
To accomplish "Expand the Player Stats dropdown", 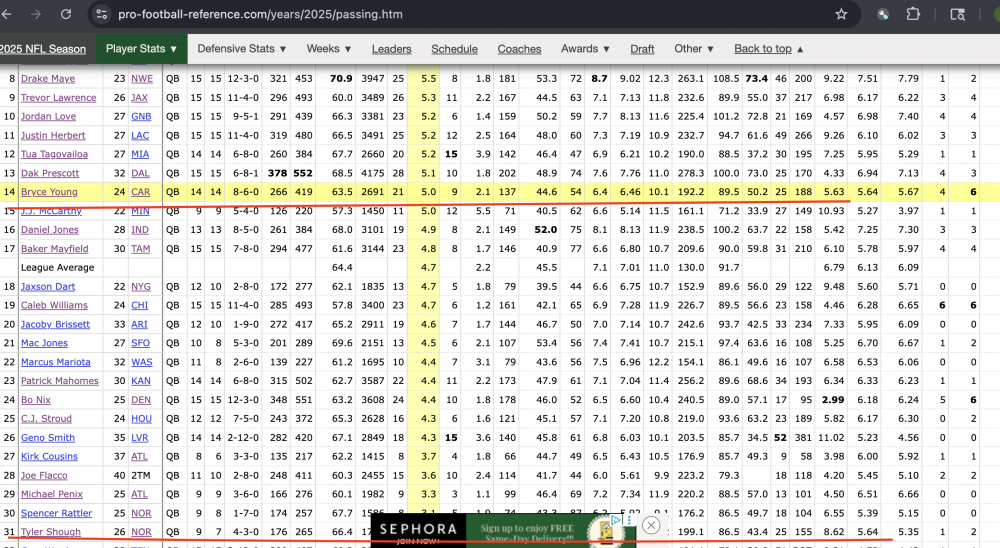I will pos(141,49).
